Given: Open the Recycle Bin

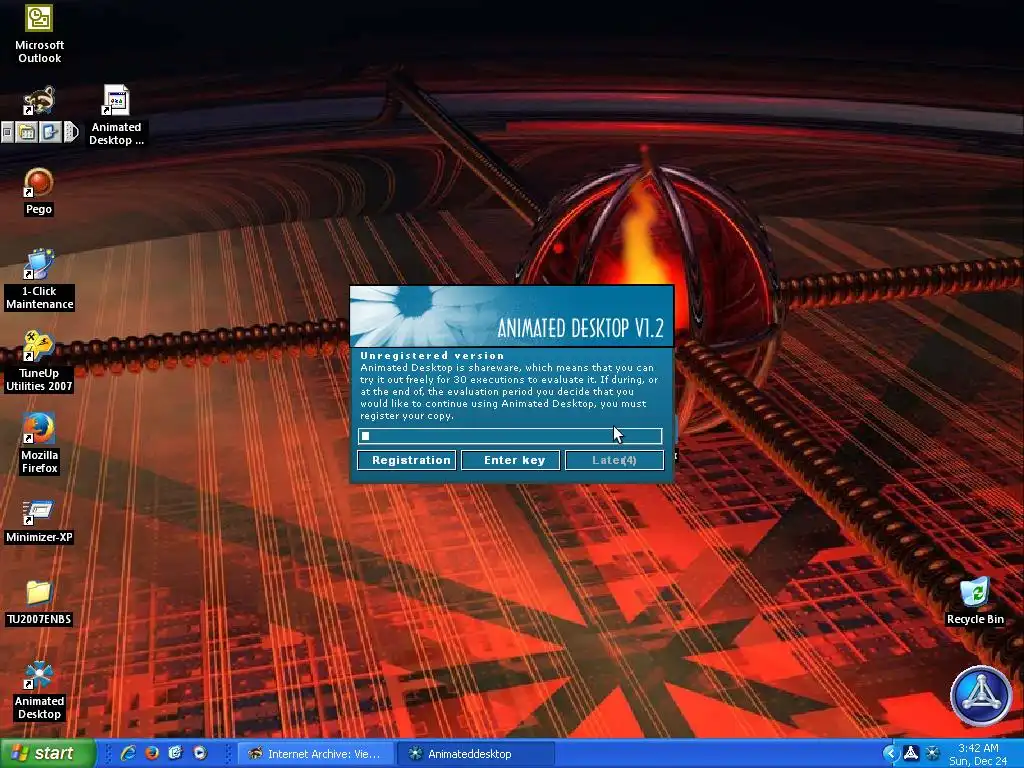Looking at the screenshot, I should pyautogui.click(x=975, y=601).
